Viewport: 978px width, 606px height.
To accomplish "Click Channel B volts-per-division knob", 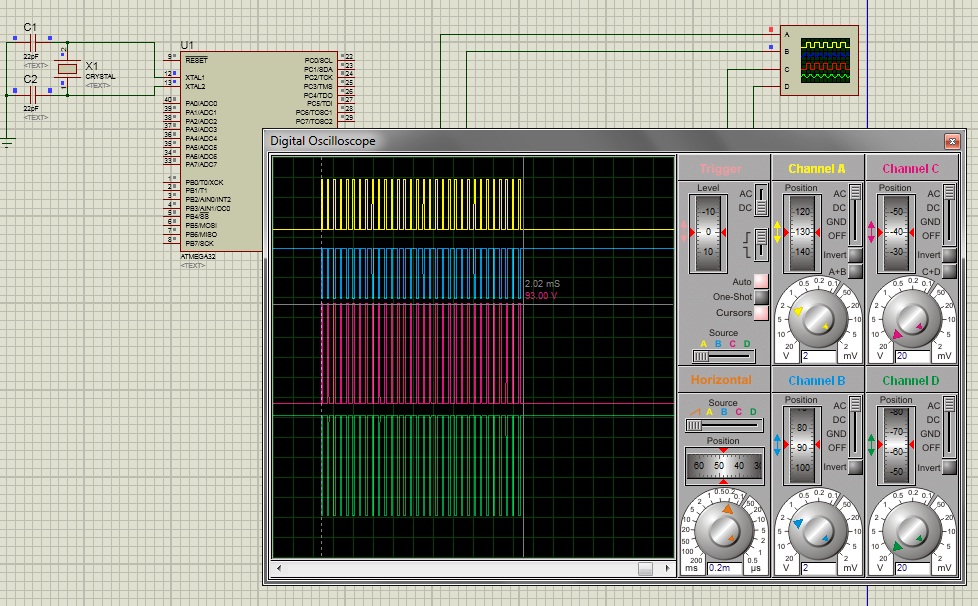I will coord(817,531).
